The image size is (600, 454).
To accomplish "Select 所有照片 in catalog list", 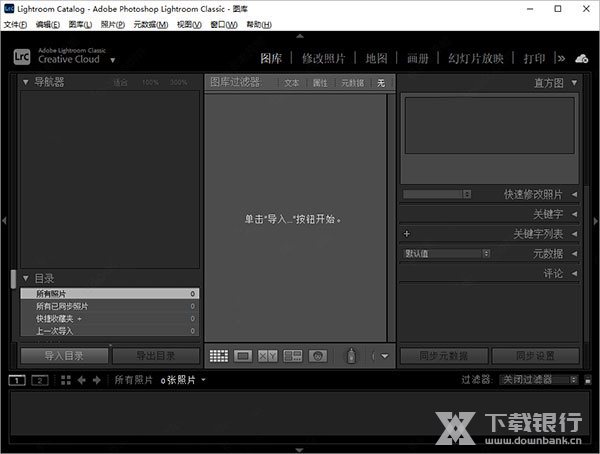I will click(110, 294).
